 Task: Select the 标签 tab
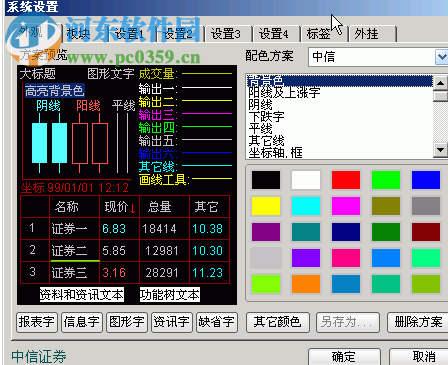[x=324, y=34]
